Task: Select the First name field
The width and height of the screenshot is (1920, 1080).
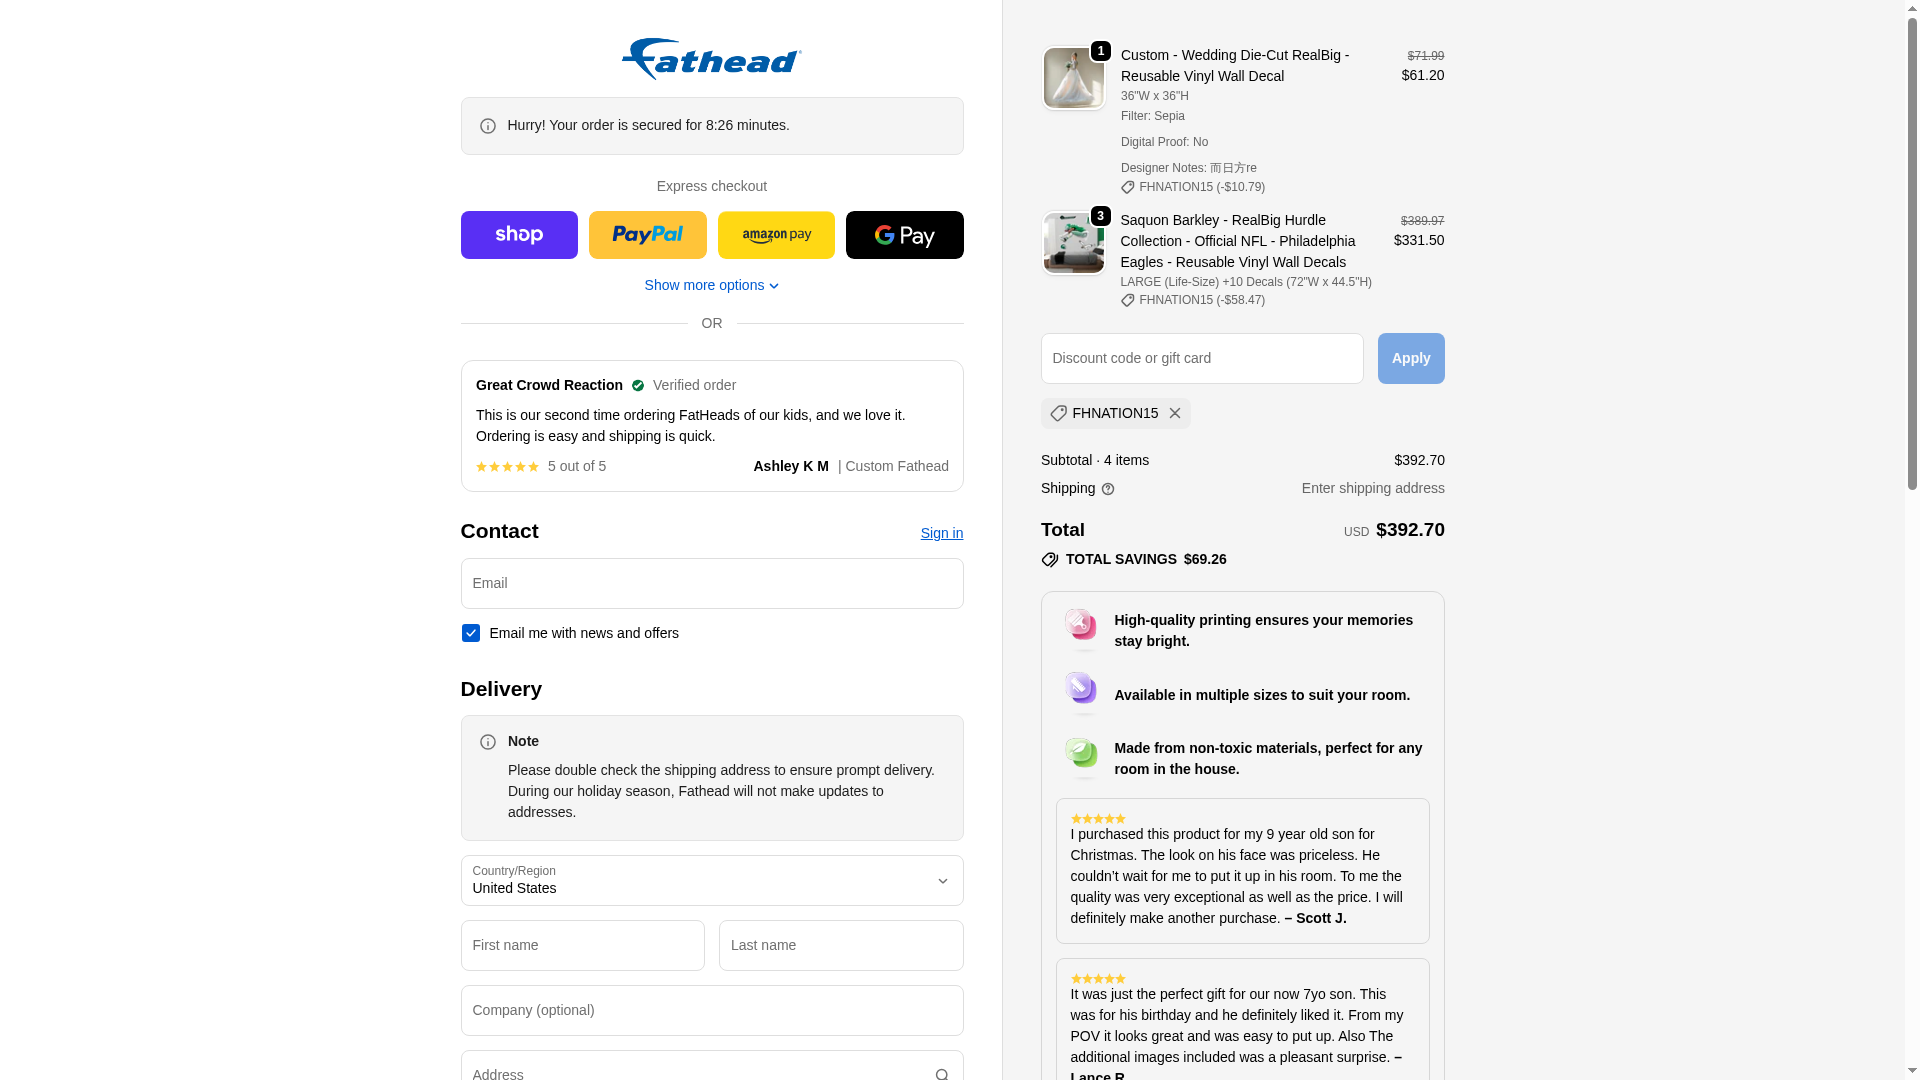Action: pyautogui.click(x=583, y=946)
